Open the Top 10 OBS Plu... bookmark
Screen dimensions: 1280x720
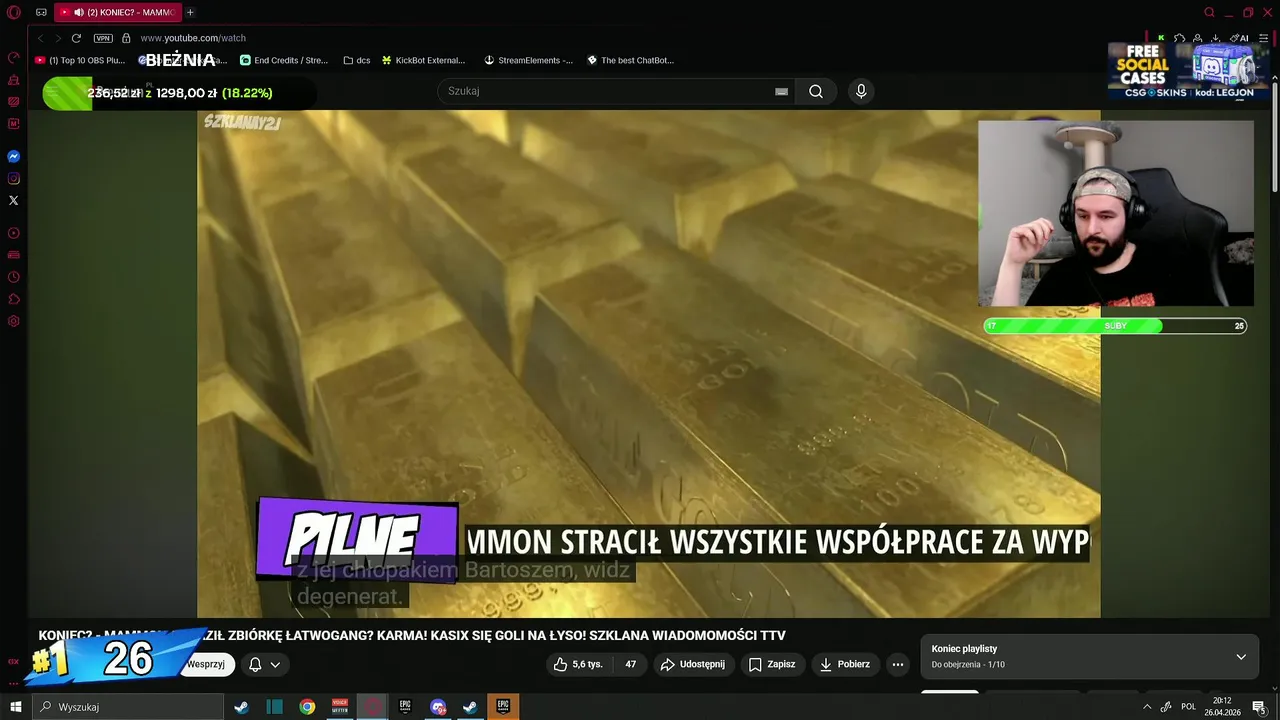[80, 60]
